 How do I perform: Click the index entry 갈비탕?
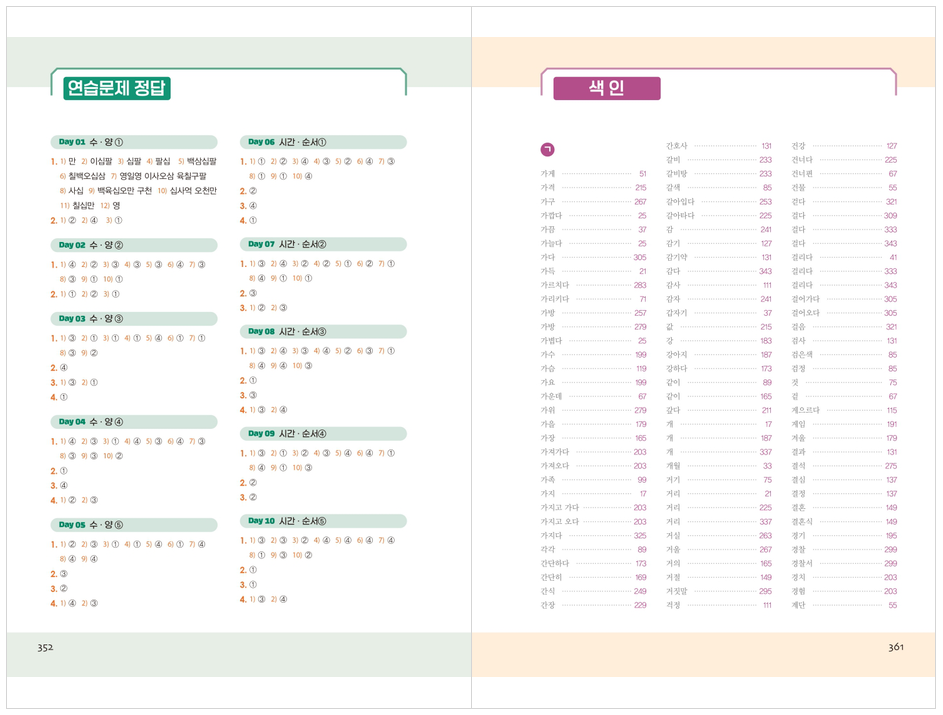tap(719, 174)
